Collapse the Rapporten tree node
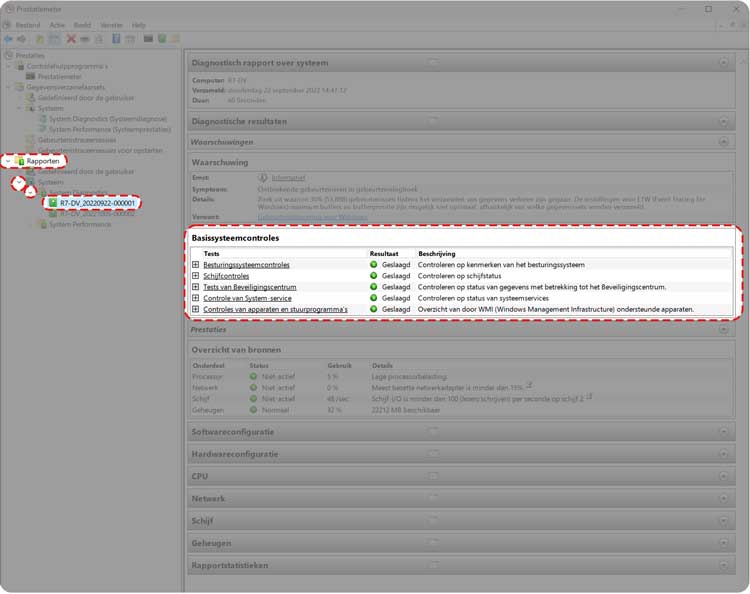The width and height of the screenshot is (750, 594). pos(9,160)
